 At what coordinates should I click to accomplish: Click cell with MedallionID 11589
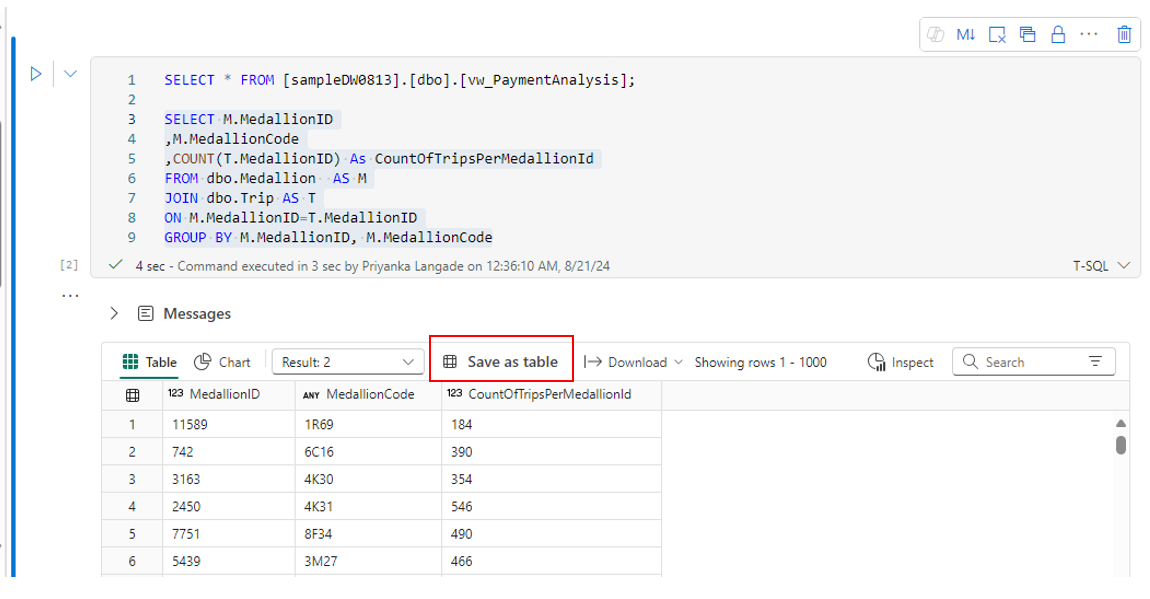point(229,425)
